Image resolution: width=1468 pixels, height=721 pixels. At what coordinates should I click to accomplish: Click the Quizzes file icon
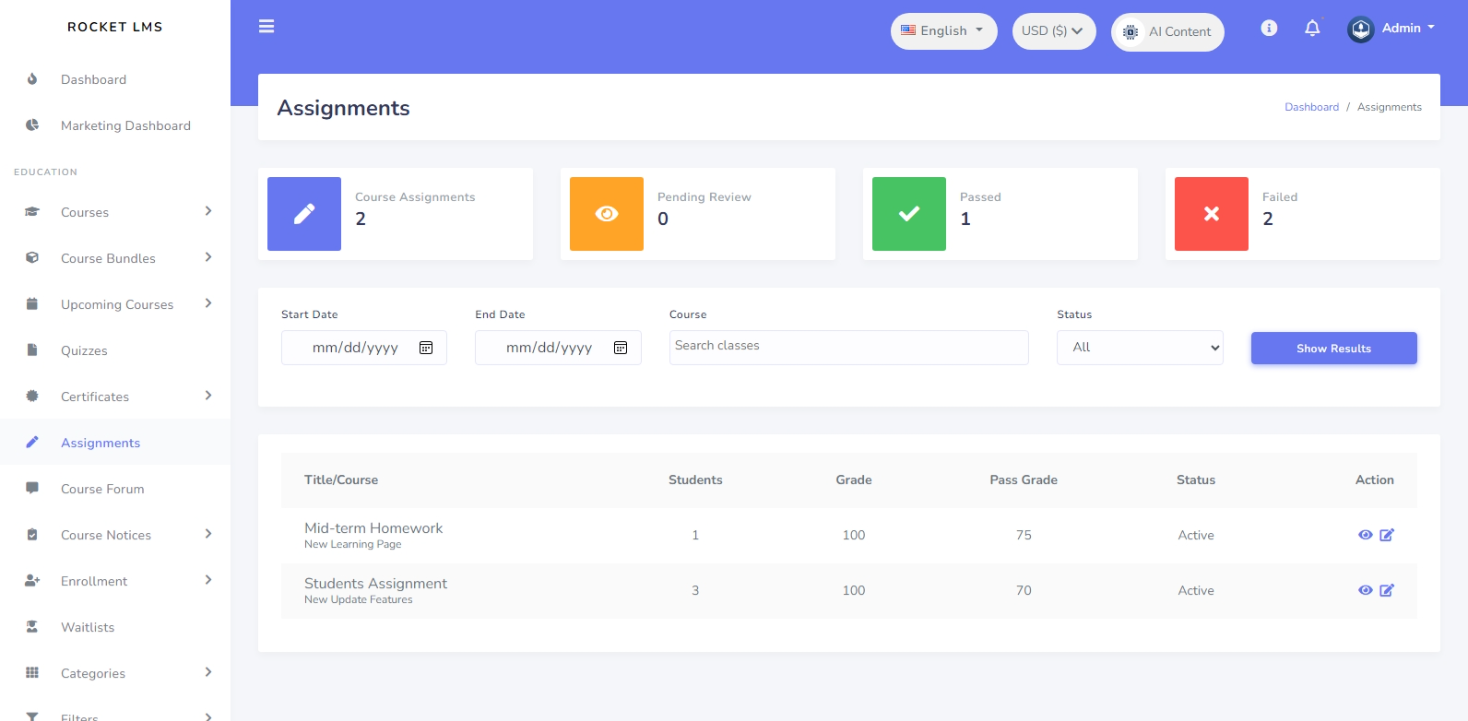point(32,350)
